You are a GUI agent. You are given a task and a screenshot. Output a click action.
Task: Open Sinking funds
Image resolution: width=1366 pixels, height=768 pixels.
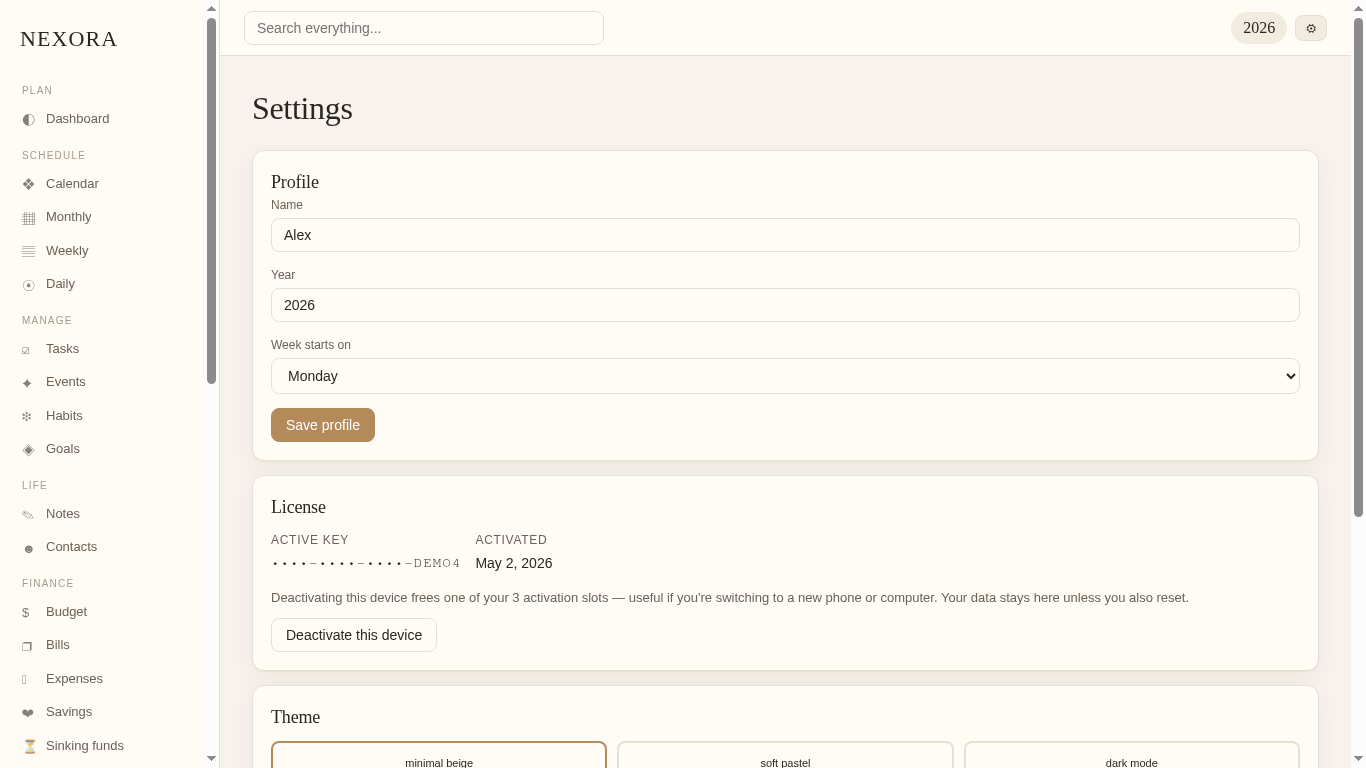[x=102, y=746]
